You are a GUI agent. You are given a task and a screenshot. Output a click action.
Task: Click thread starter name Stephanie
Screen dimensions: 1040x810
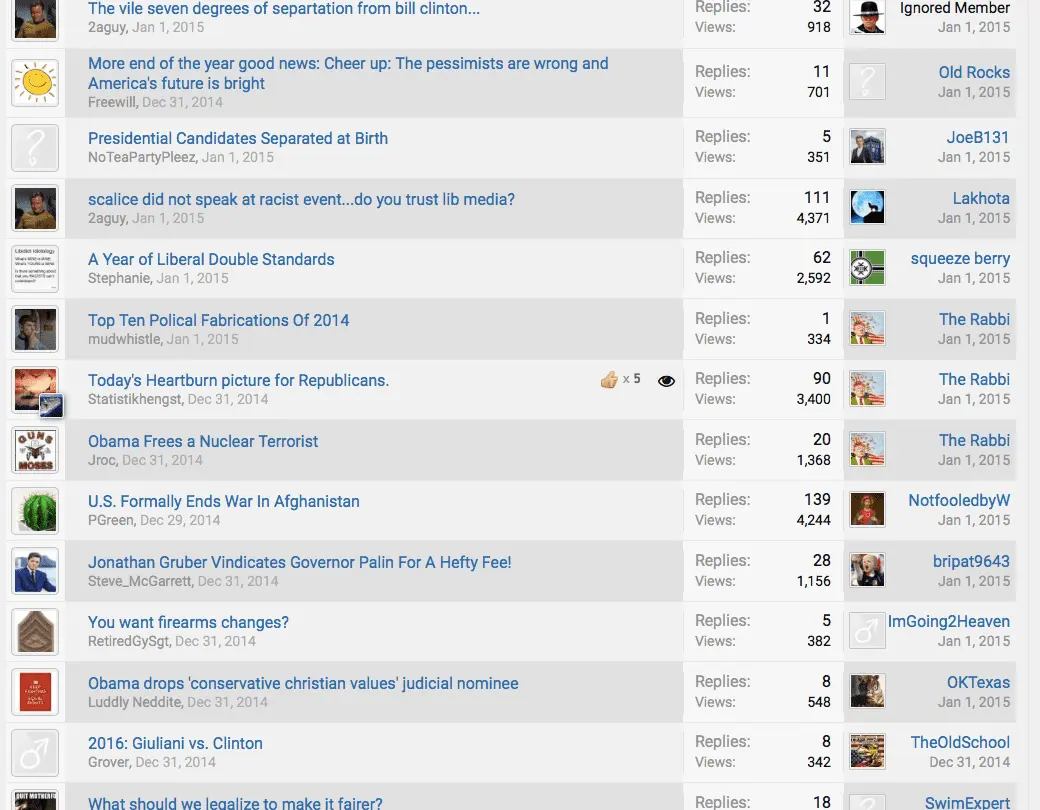point(119,278)
